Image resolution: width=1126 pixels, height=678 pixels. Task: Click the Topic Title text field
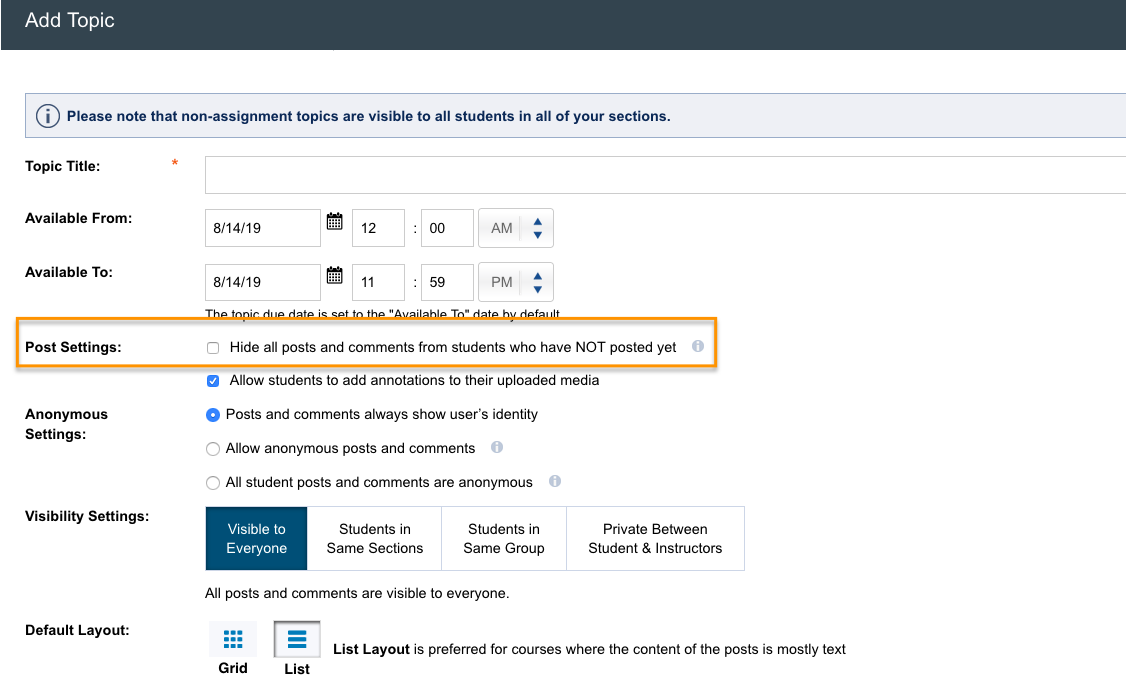[x=665, y=175]
